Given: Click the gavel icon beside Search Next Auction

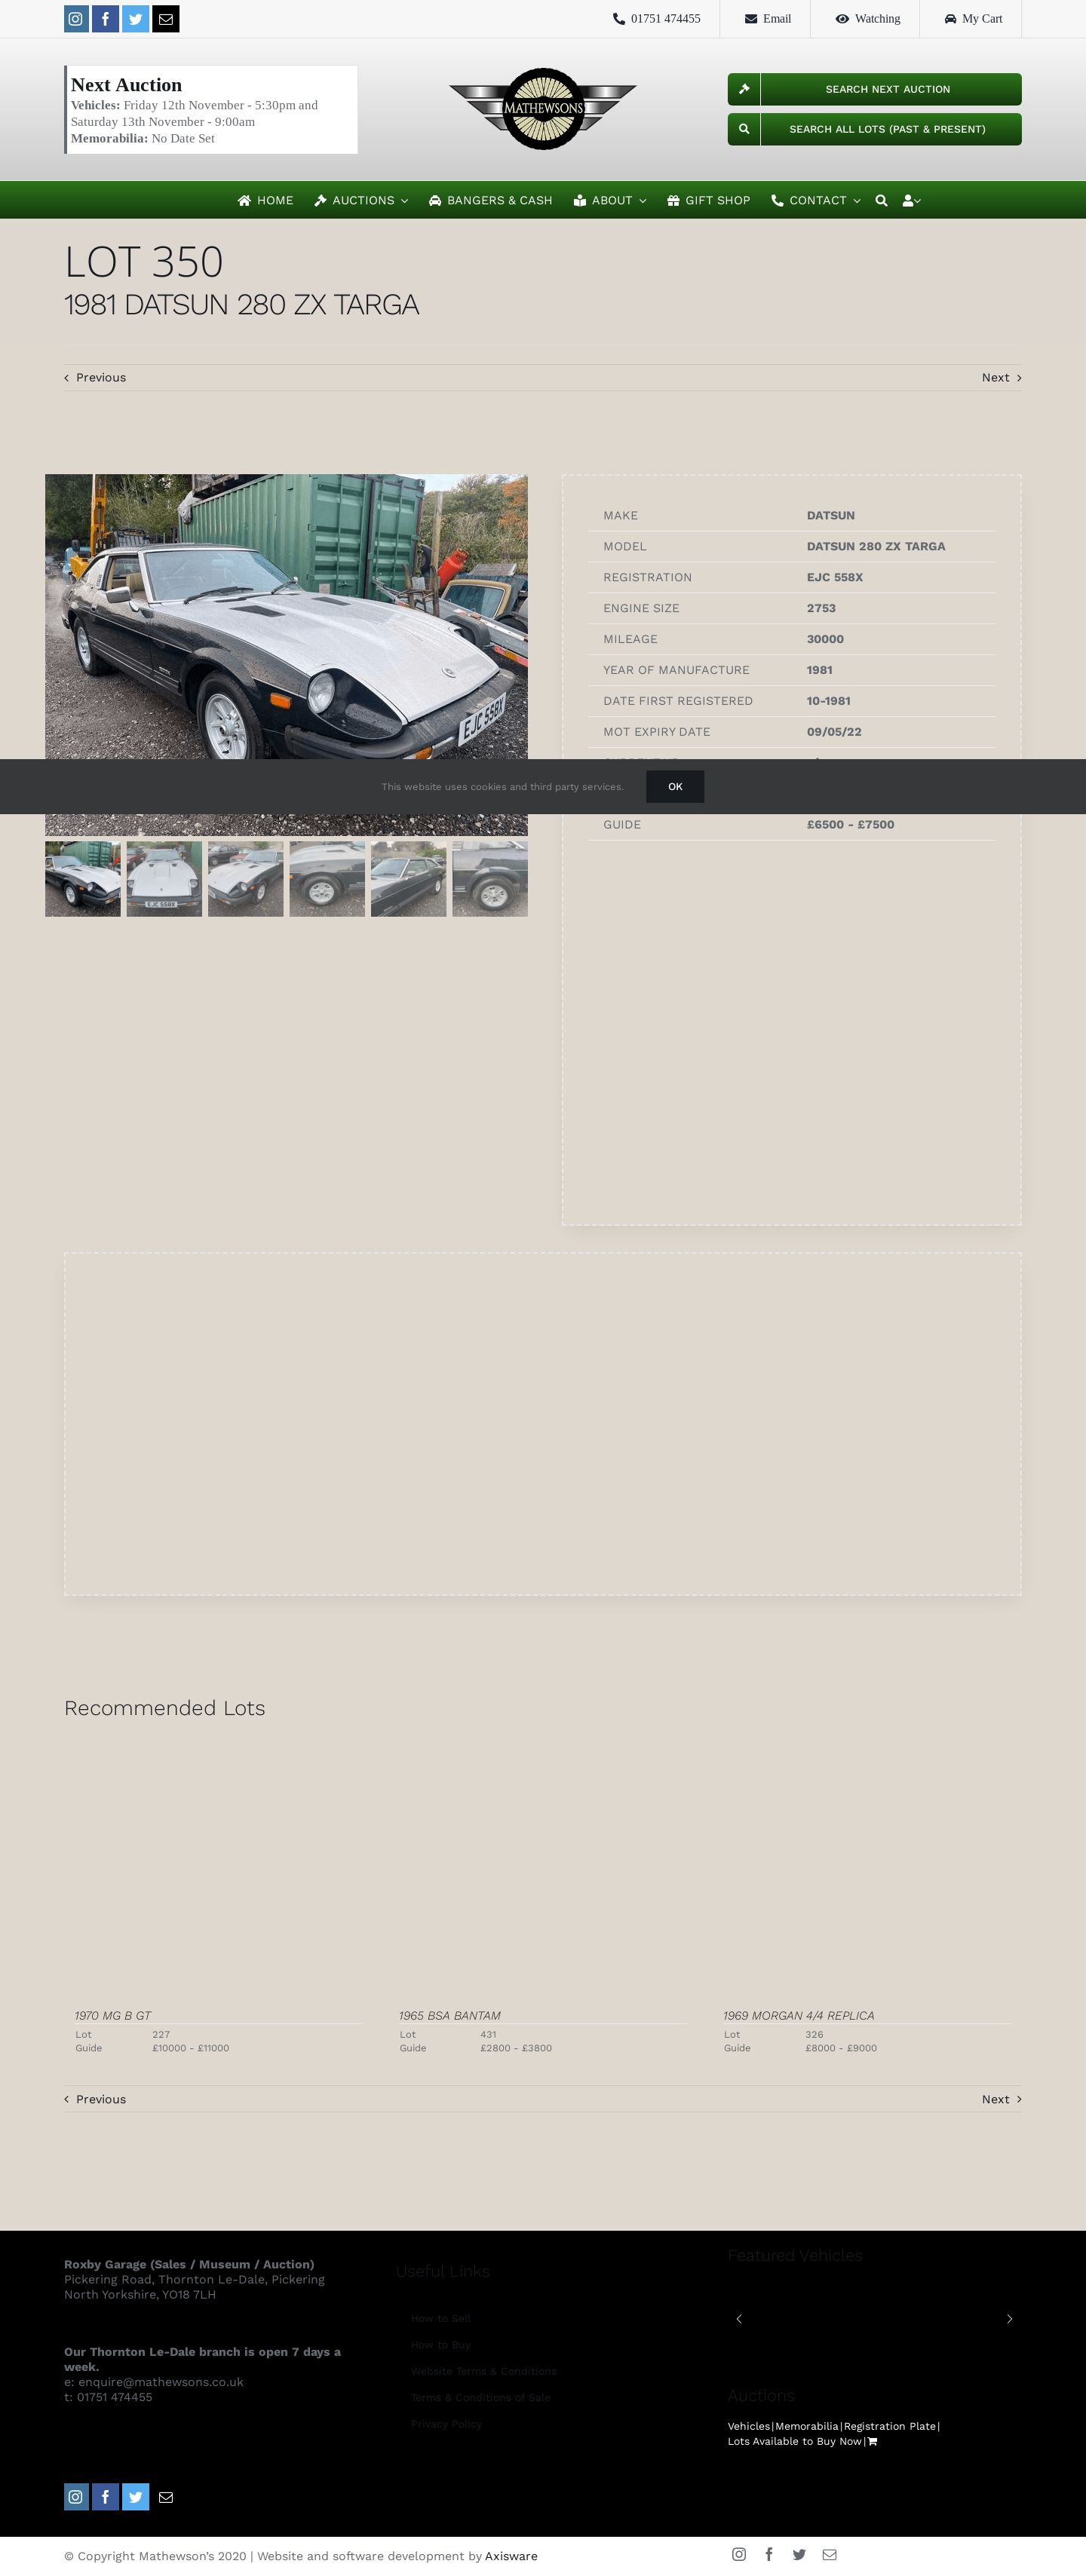Looking at the screenshot, I should coord(744,89).
